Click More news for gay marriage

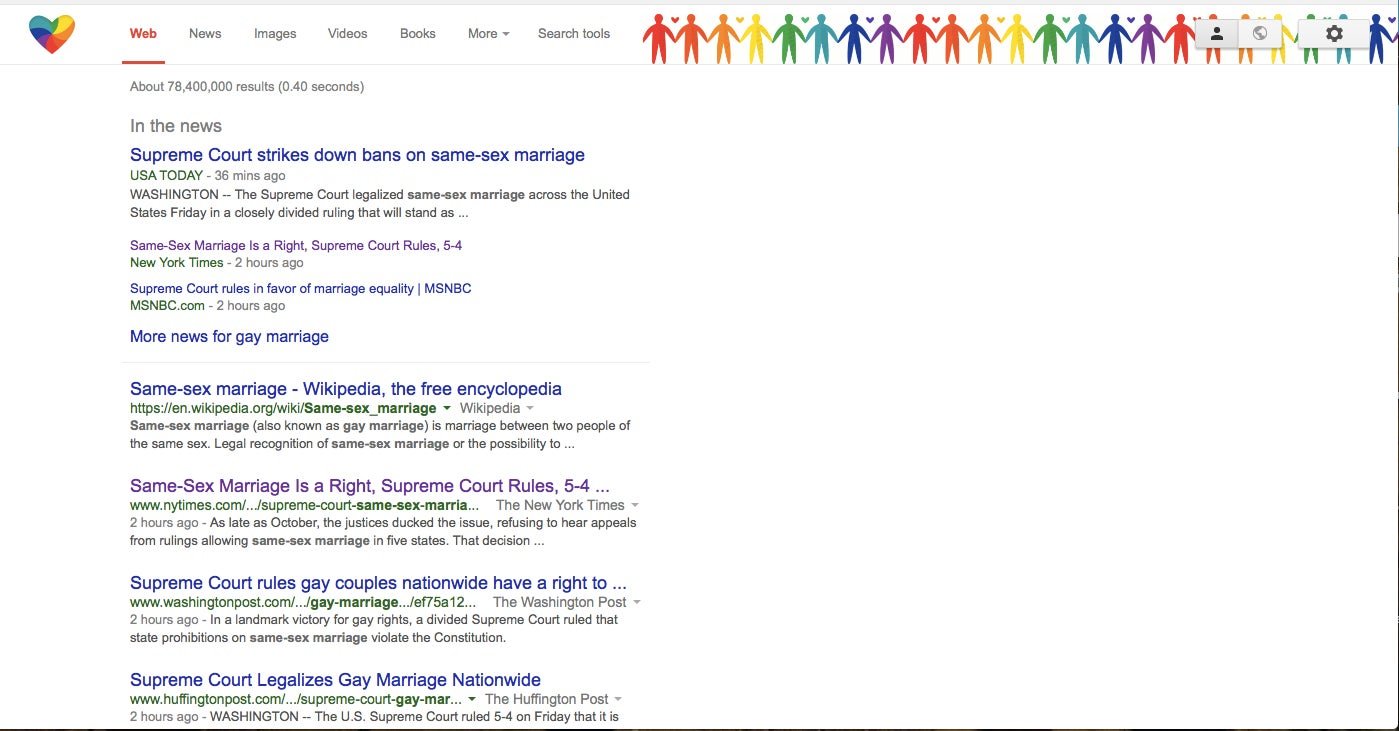tap(229, 336)
